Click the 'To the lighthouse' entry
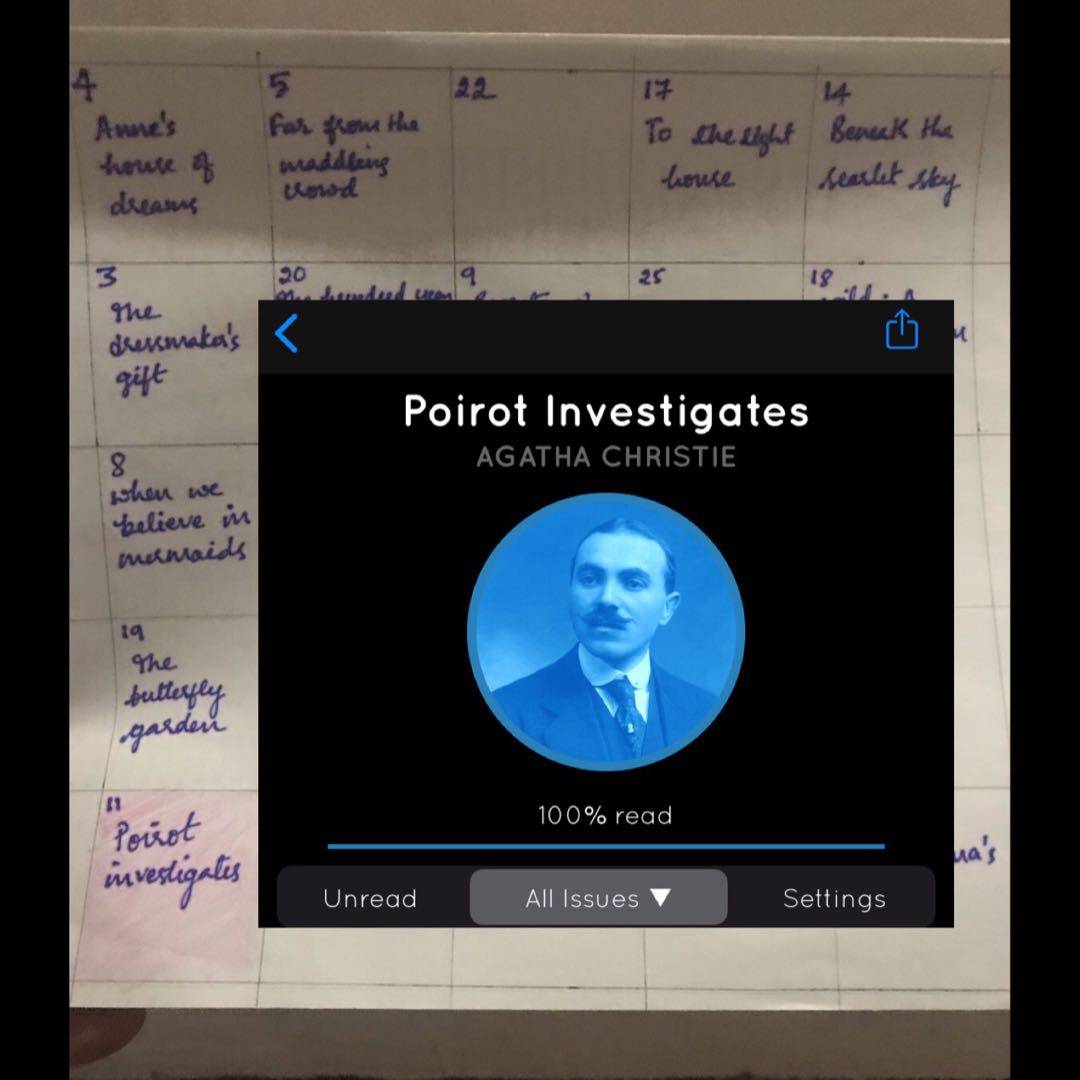This screenshot has width=1080, height=1080. tap(718, 155)
